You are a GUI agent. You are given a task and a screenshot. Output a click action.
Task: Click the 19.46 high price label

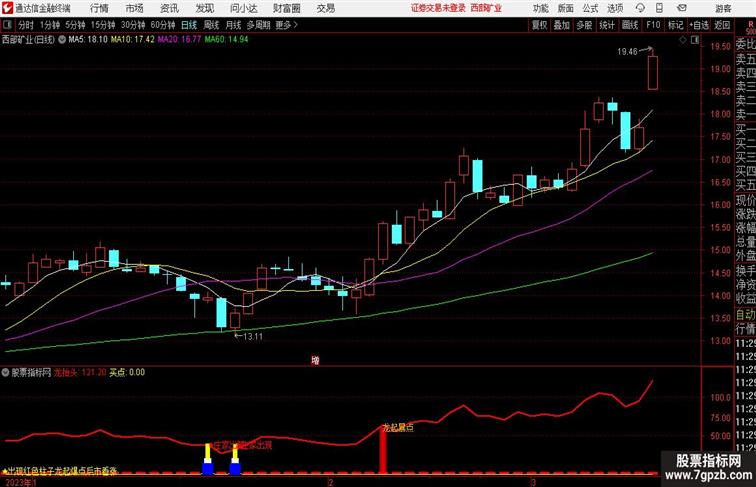(x=627, y=52)
